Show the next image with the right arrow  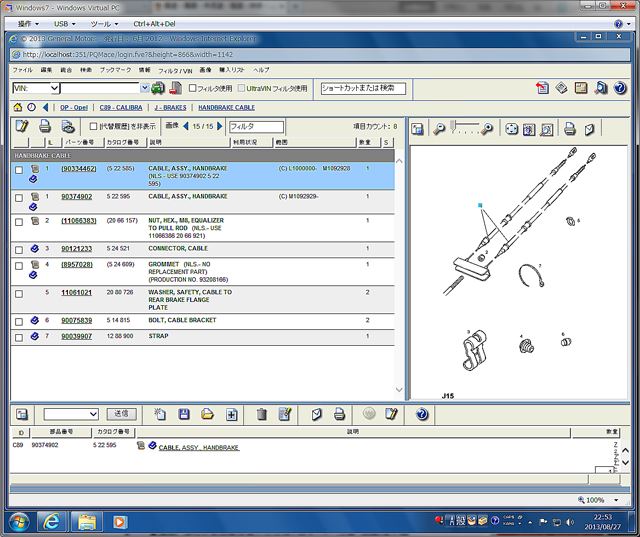coord(220,126)
